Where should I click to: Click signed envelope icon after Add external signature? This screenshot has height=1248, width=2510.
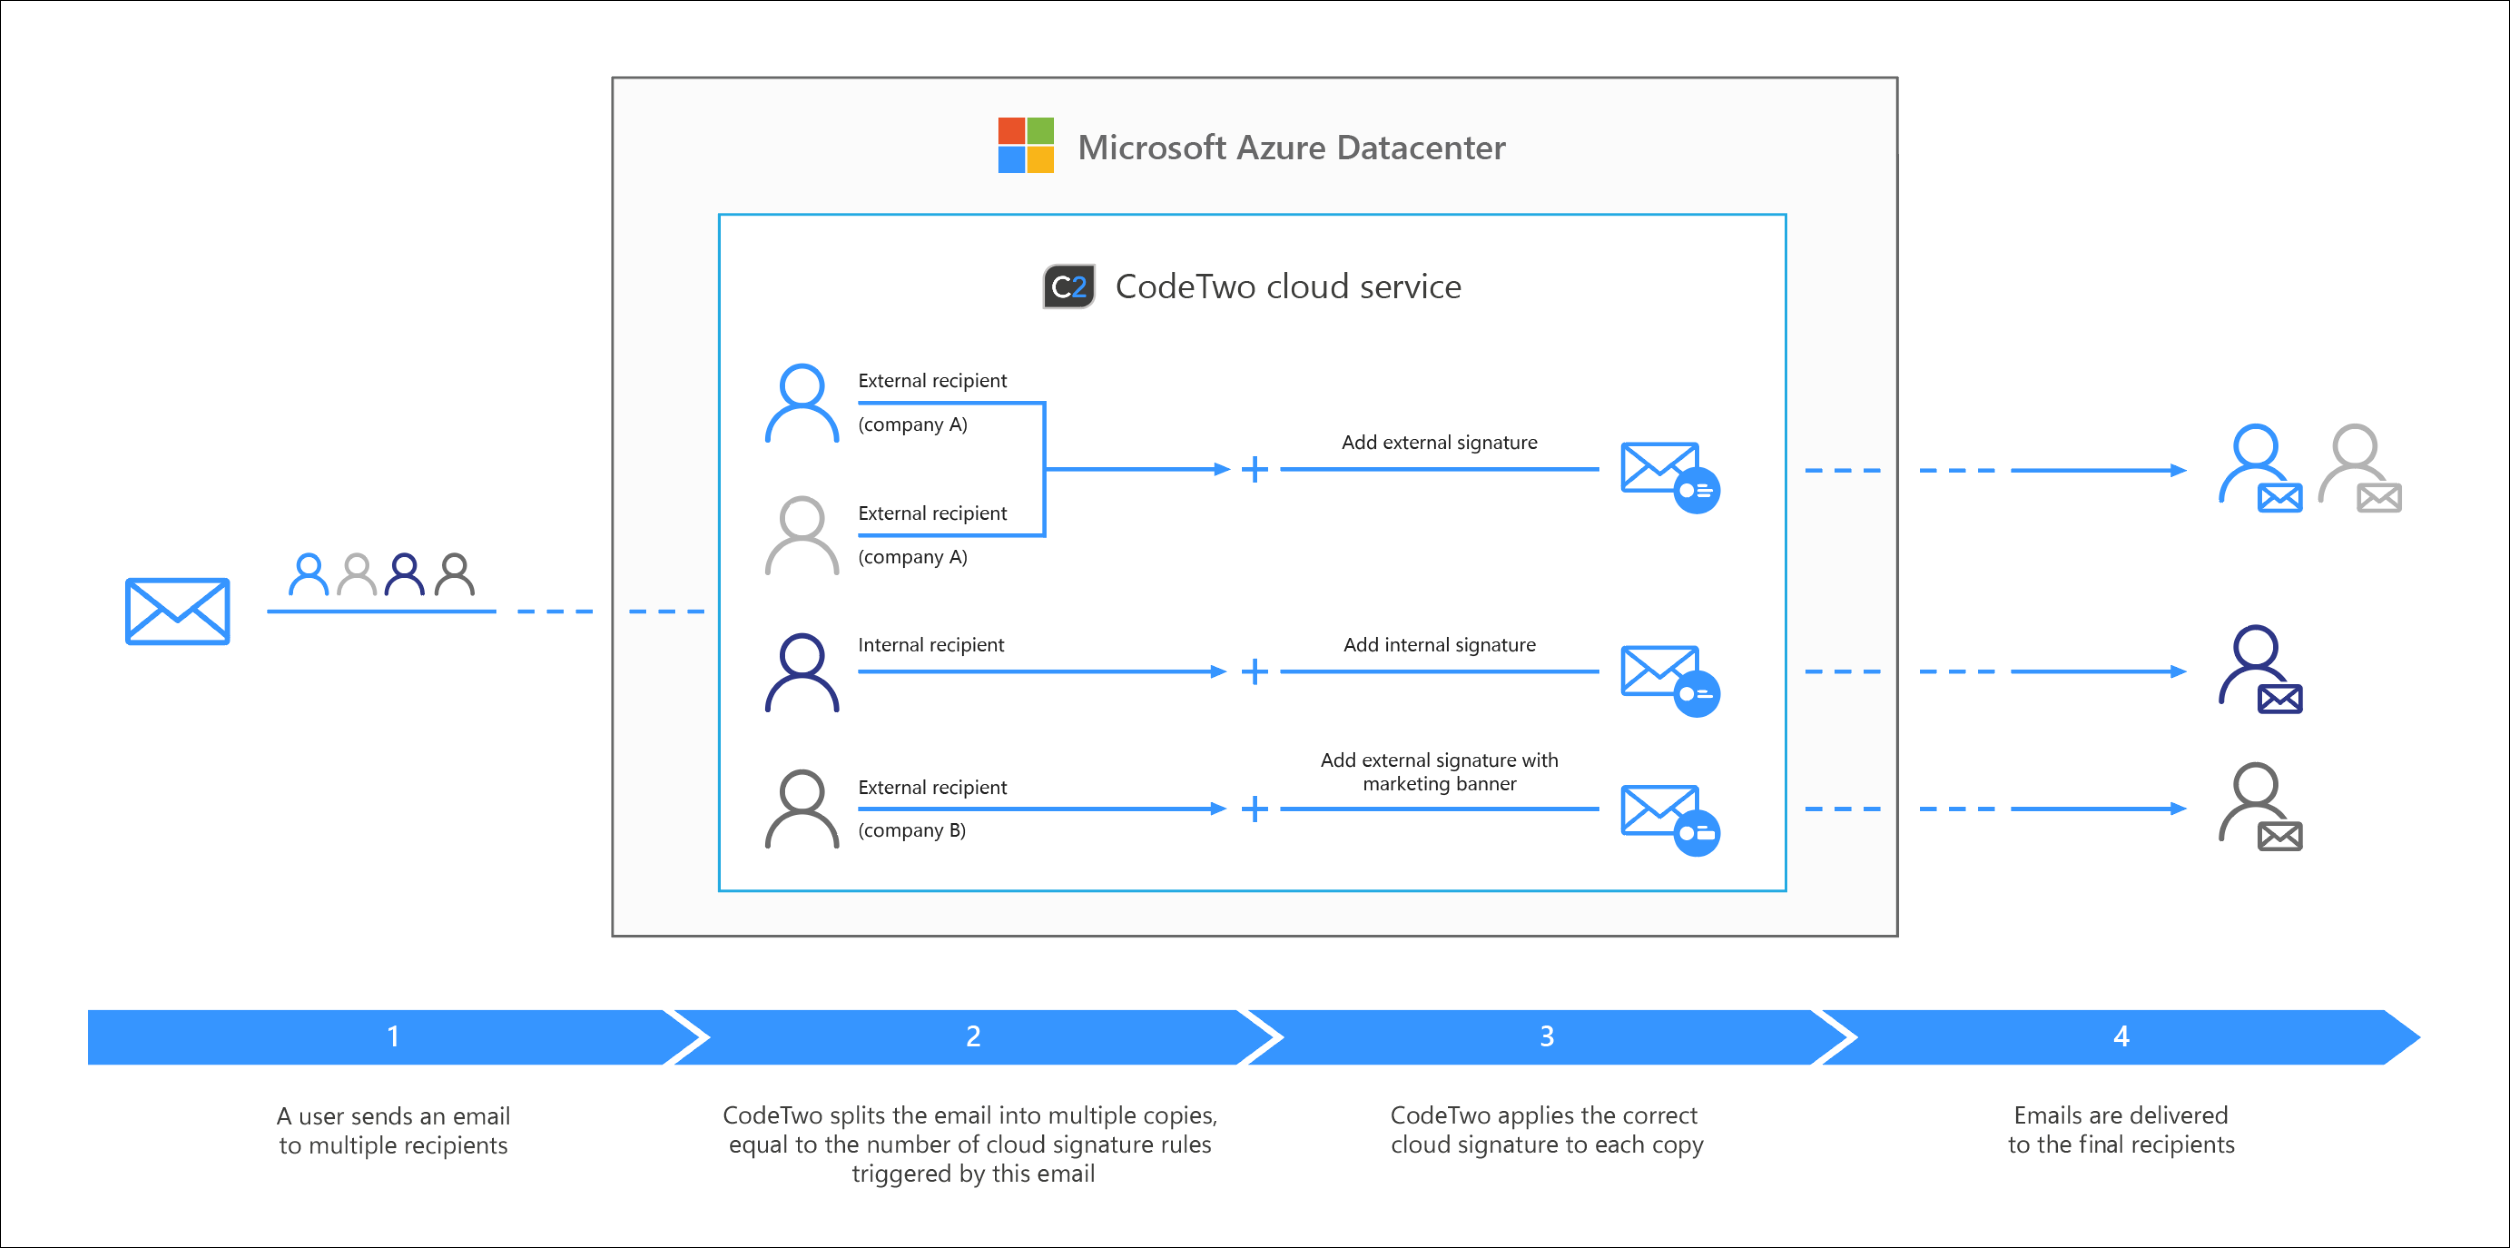click(1671, 478)
